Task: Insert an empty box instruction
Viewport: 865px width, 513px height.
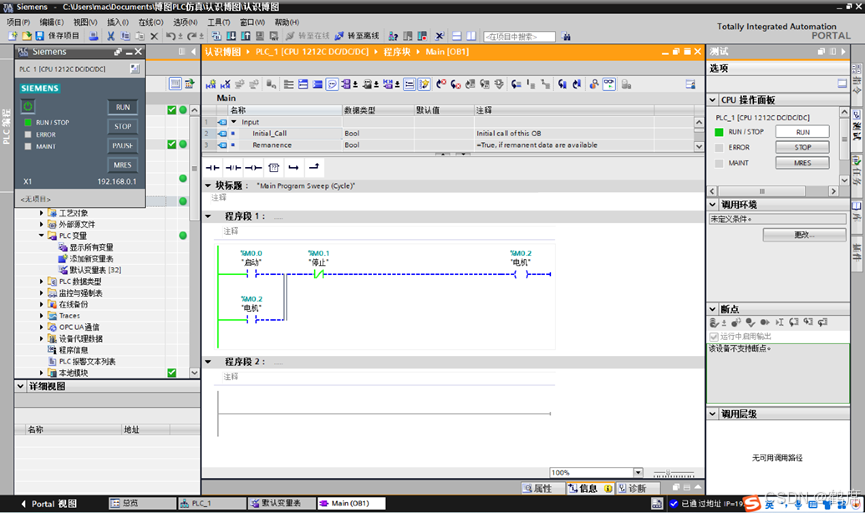Action: (274, 167)
